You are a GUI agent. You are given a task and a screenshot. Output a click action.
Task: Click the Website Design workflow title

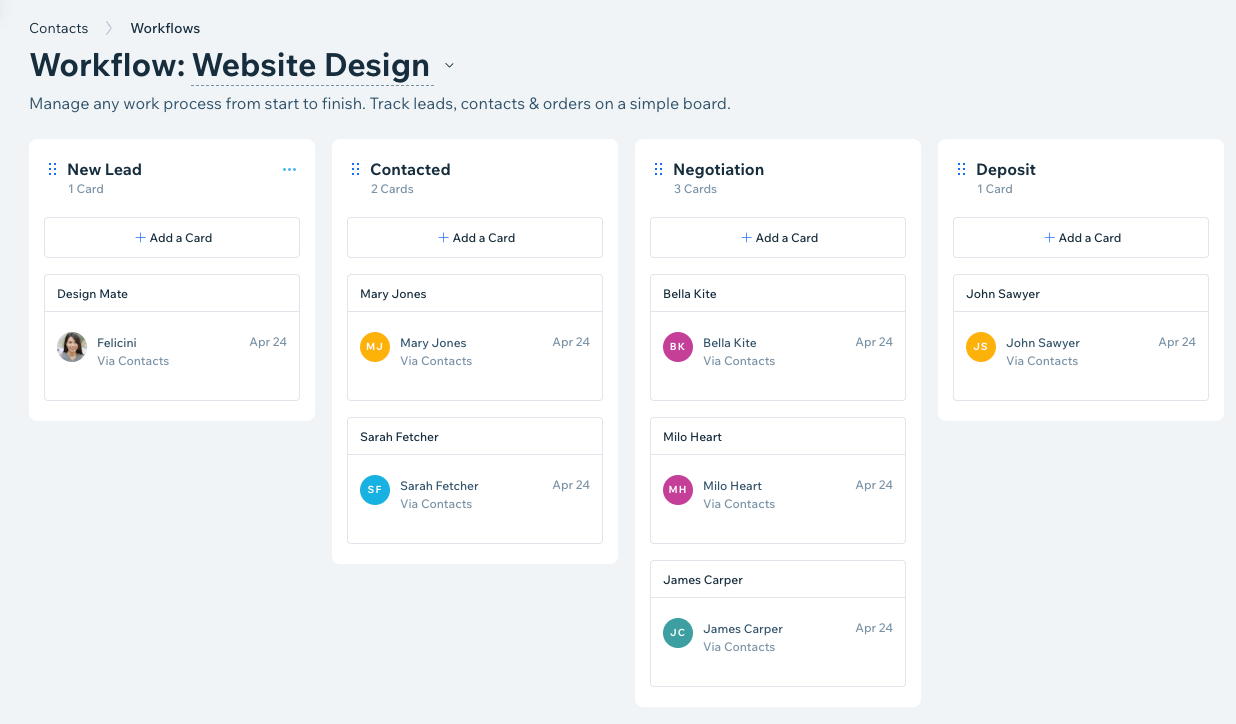(x=311, y=66)
